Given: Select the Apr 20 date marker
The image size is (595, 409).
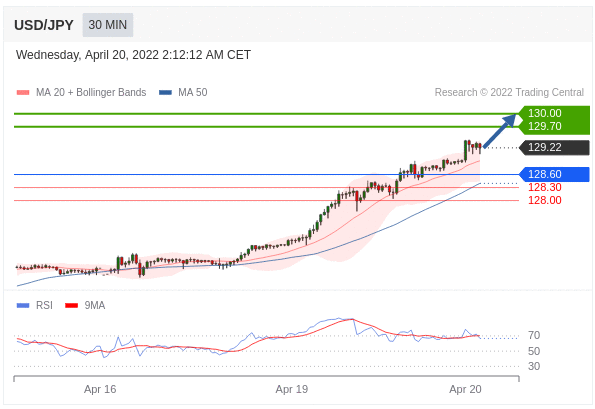Looking at the screenshot, I should 465,389.
